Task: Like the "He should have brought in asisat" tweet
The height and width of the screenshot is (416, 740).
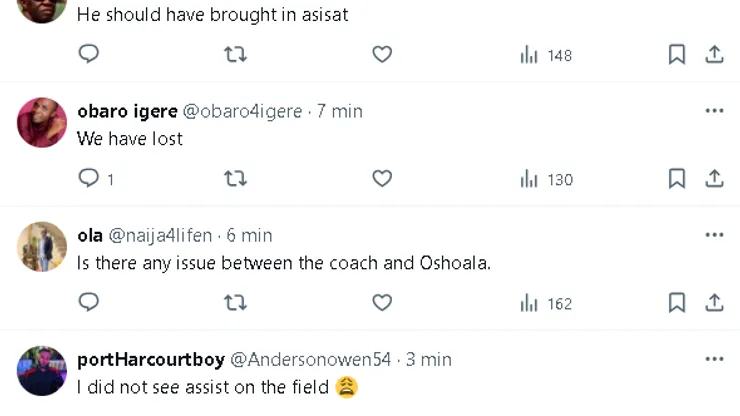Action: coord(382,55)
